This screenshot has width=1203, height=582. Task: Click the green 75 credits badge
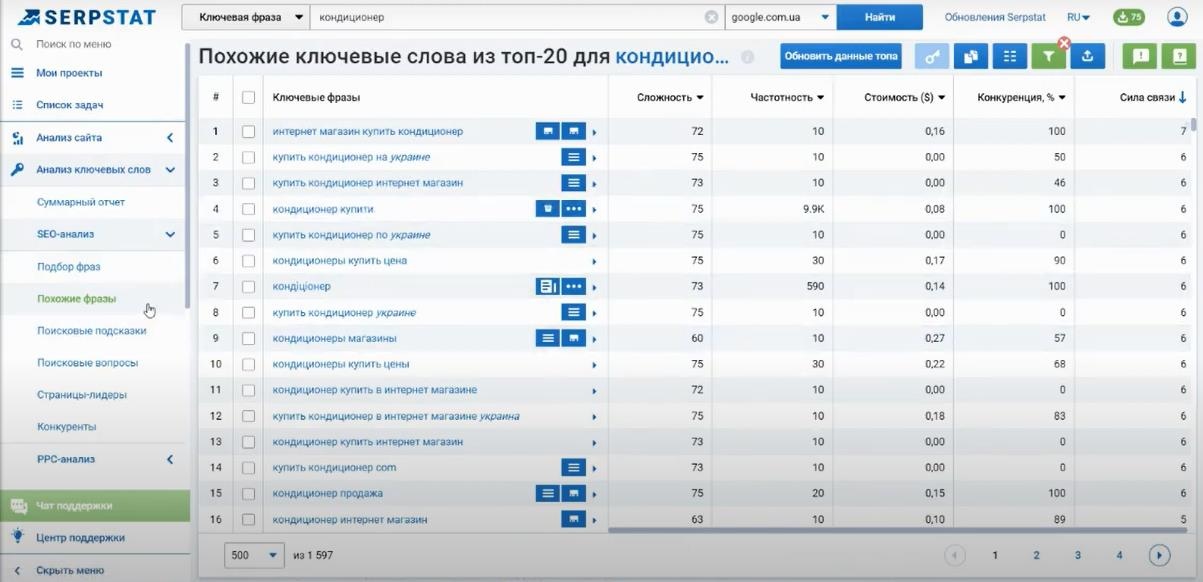1128,17
